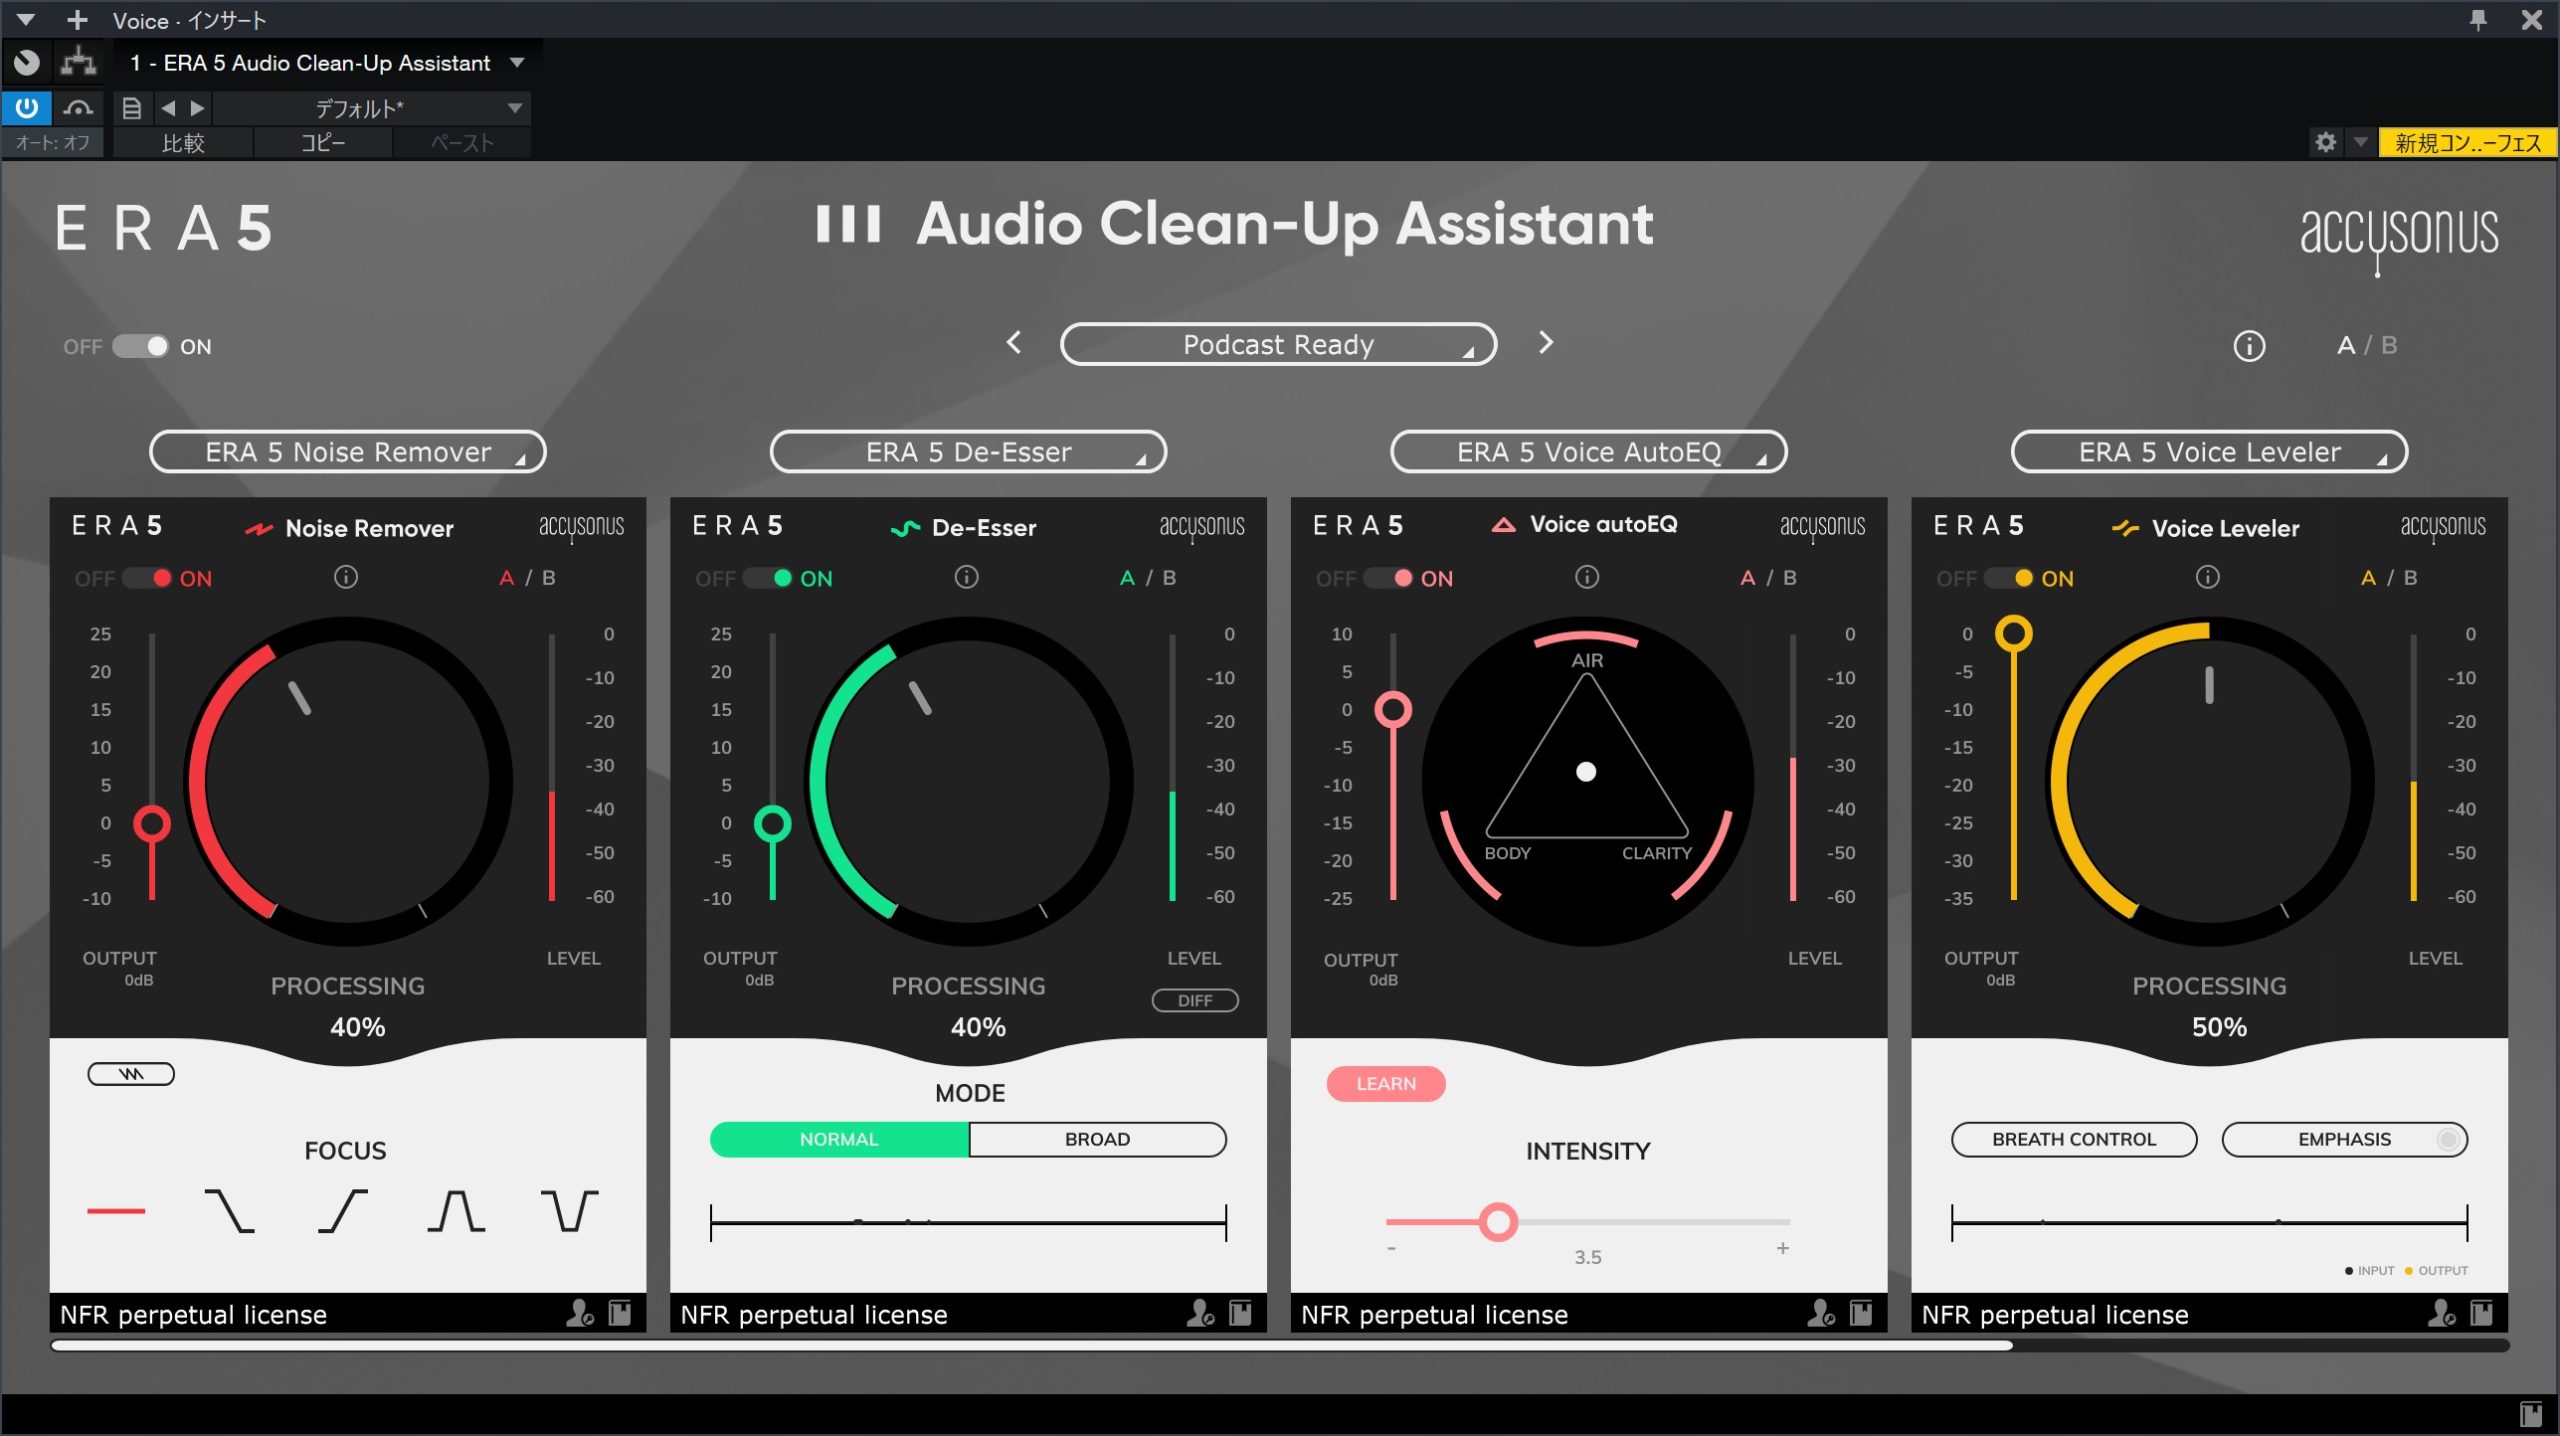Screen dimensions: 2560x1436
Task: Toggle De-Esser ON switch
Action: click(x=768, y=578)
